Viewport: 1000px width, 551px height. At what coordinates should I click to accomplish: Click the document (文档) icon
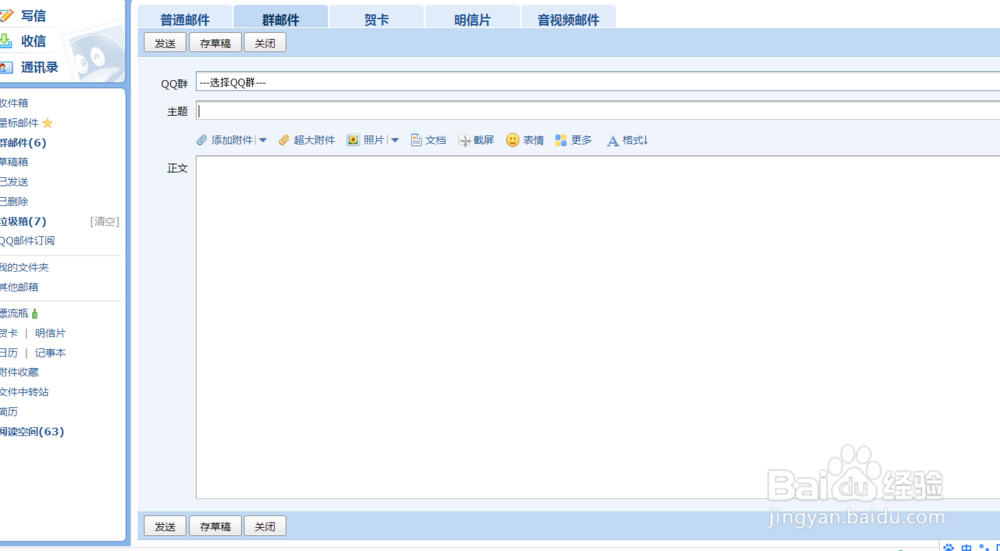click(416, 140)
